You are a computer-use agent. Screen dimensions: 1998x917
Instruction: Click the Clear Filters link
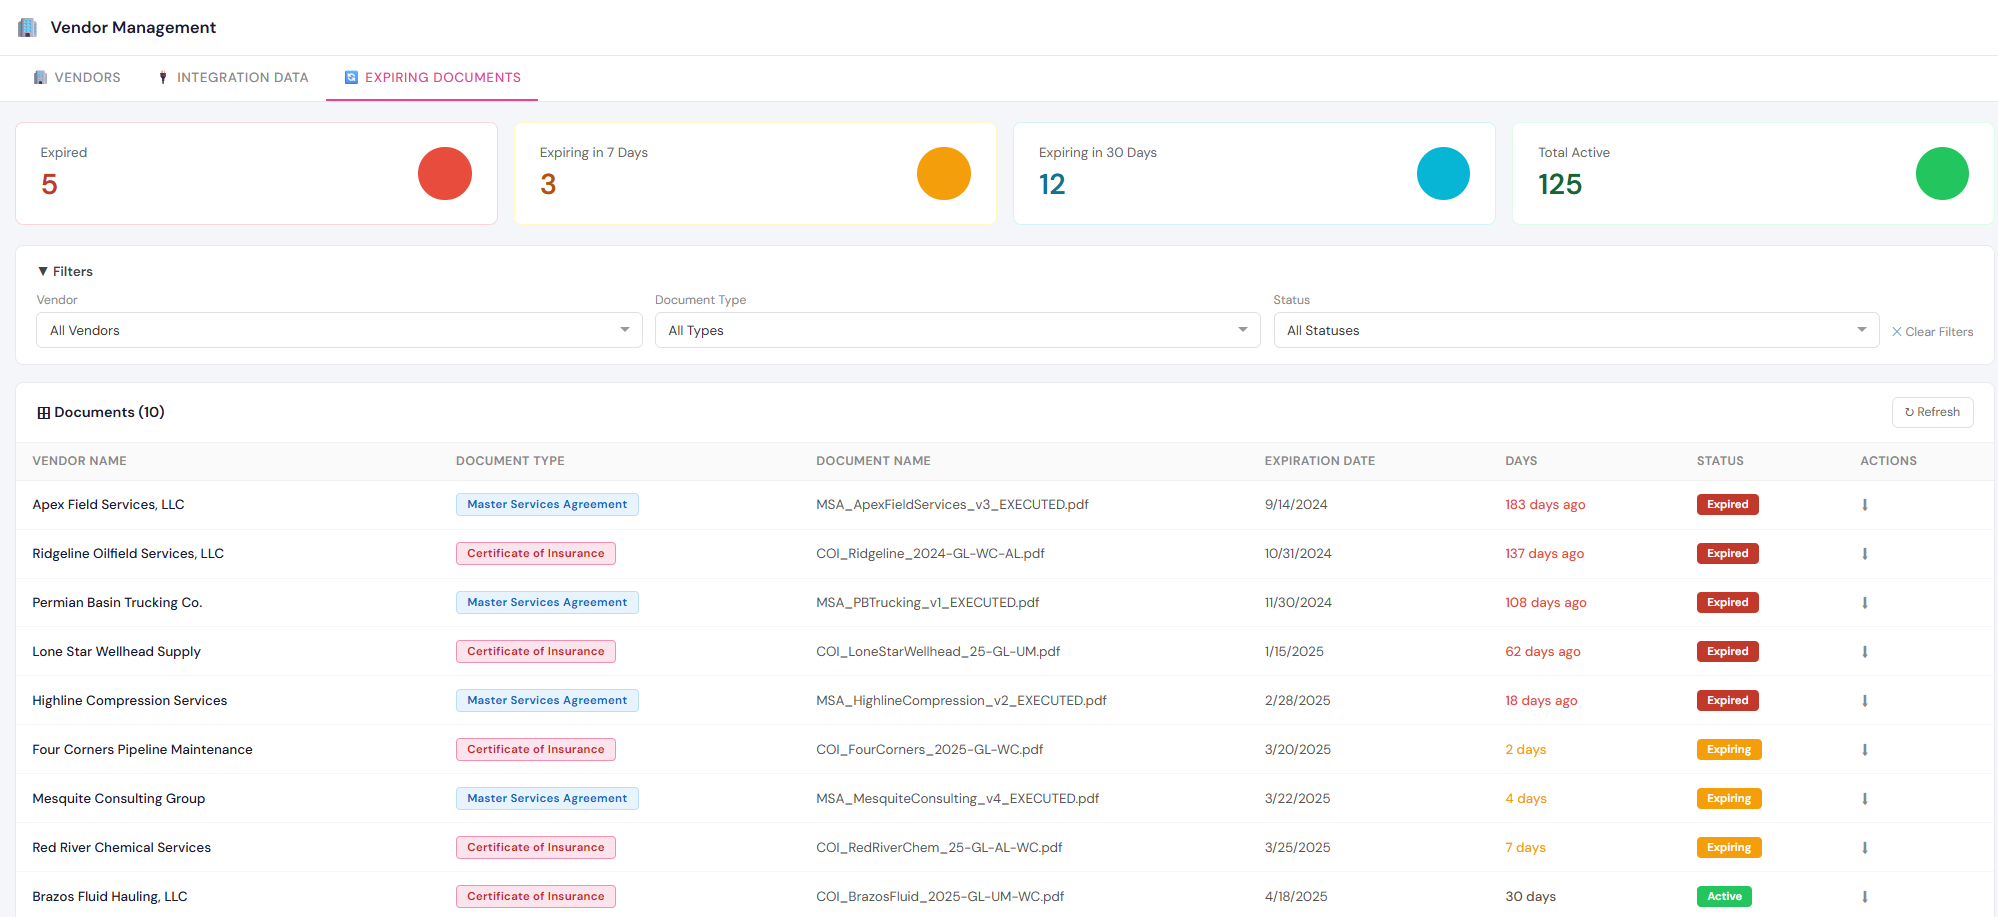[1932, 332]
